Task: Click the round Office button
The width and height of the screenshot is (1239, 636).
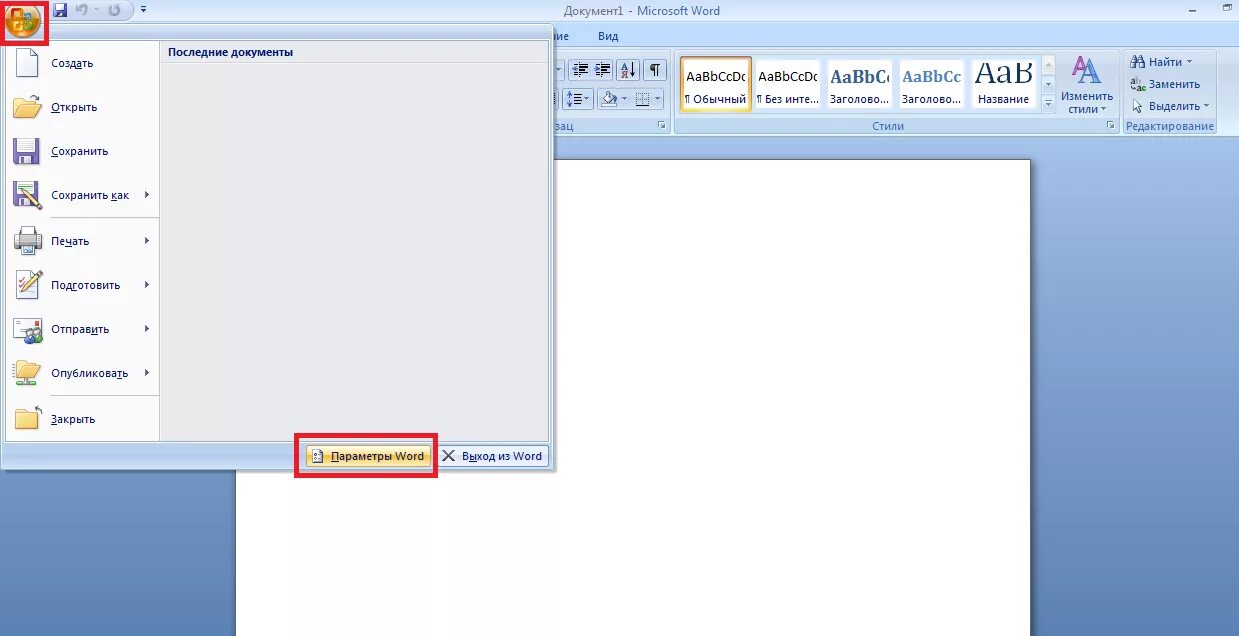Action: (23, 19)
